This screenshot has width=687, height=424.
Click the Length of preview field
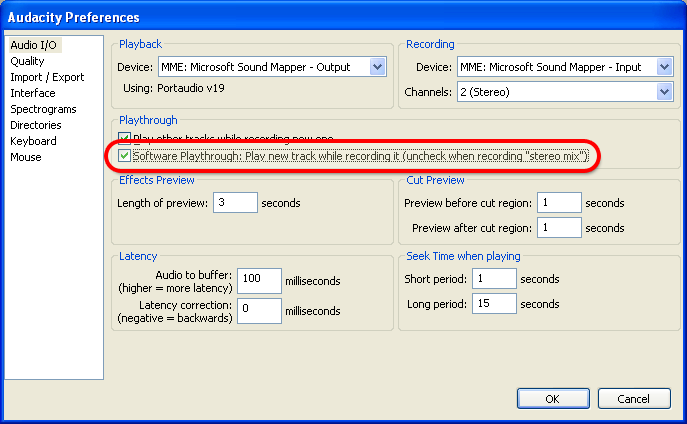pyautogui.click(x=236, y=202)
